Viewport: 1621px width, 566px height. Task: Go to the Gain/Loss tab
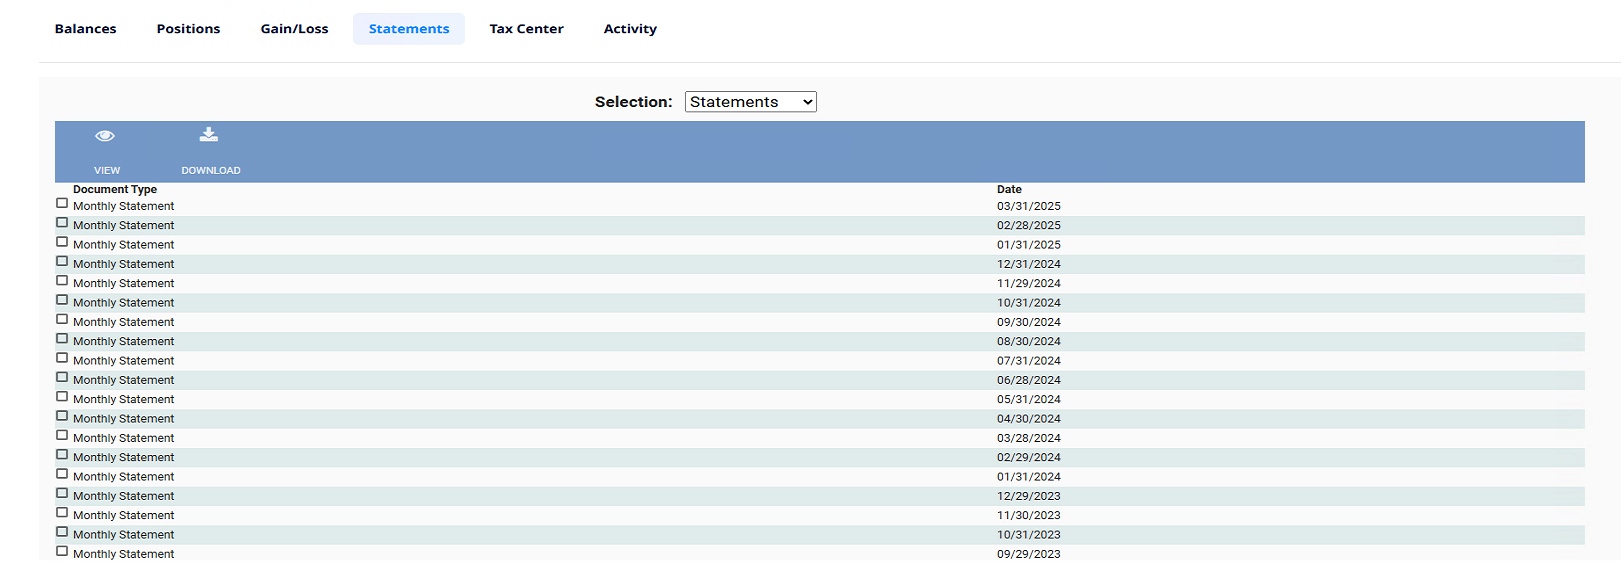pos(294,29)
